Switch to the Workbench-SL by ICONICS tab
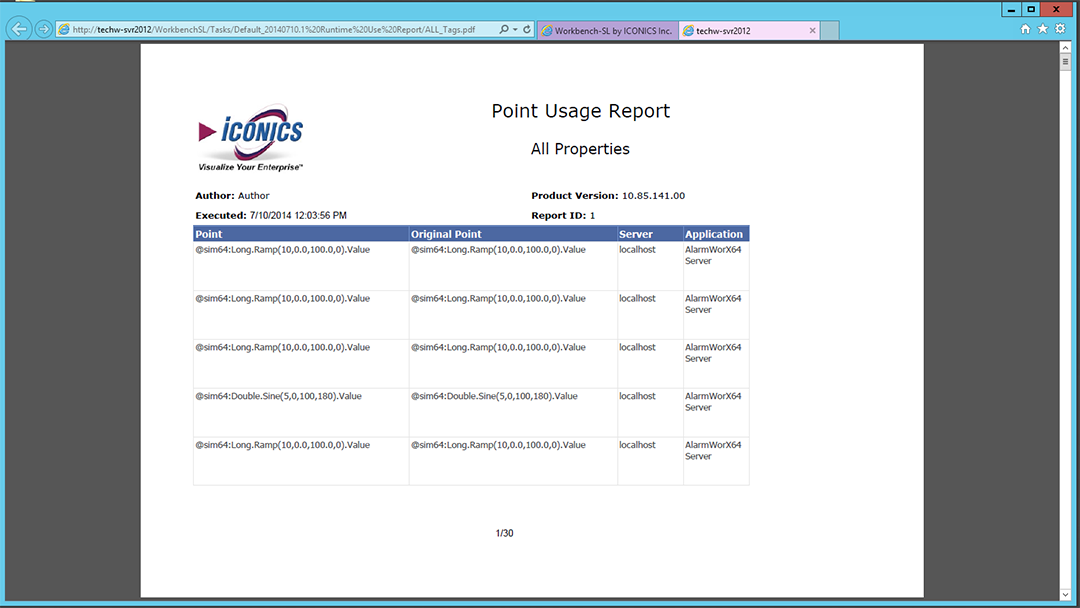This screenshot has height=608, width=1080. coord(607,31)
